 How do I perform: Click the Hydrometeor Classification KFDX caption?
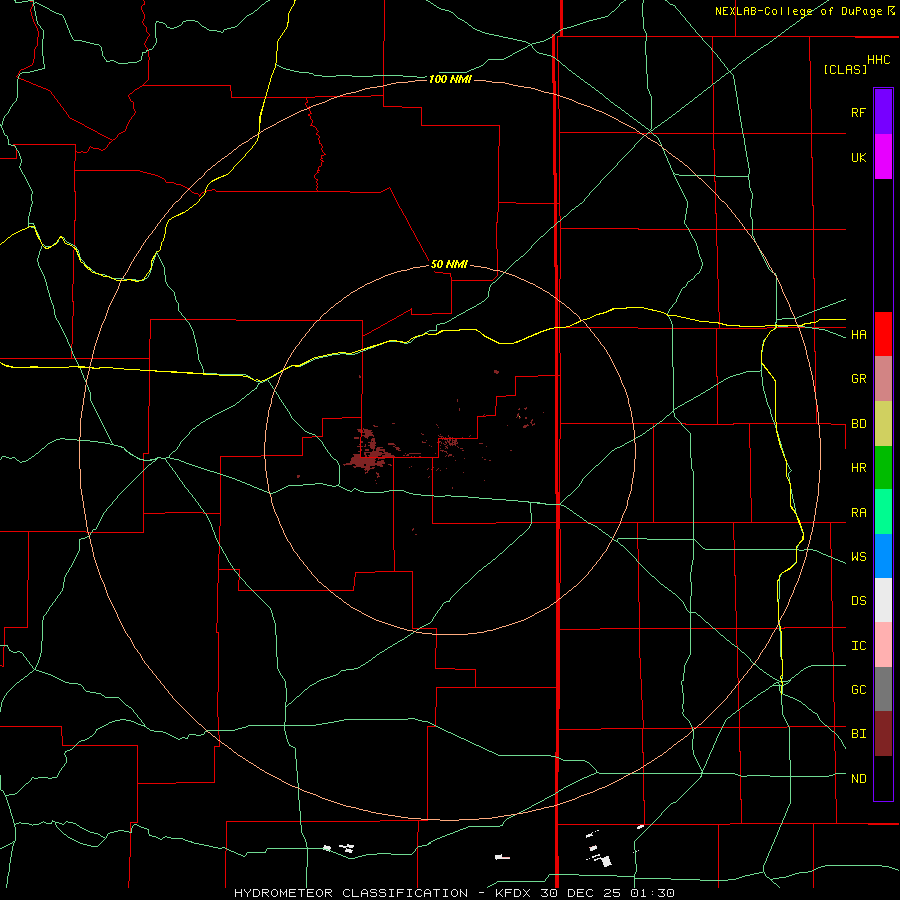(454, 893)
